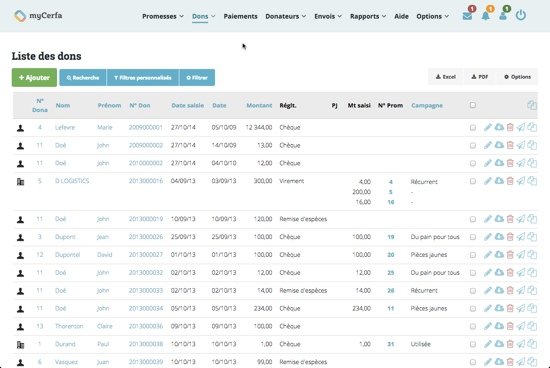Check the box for donation 2010000002
550x368 pixels.
pos(472,163)
